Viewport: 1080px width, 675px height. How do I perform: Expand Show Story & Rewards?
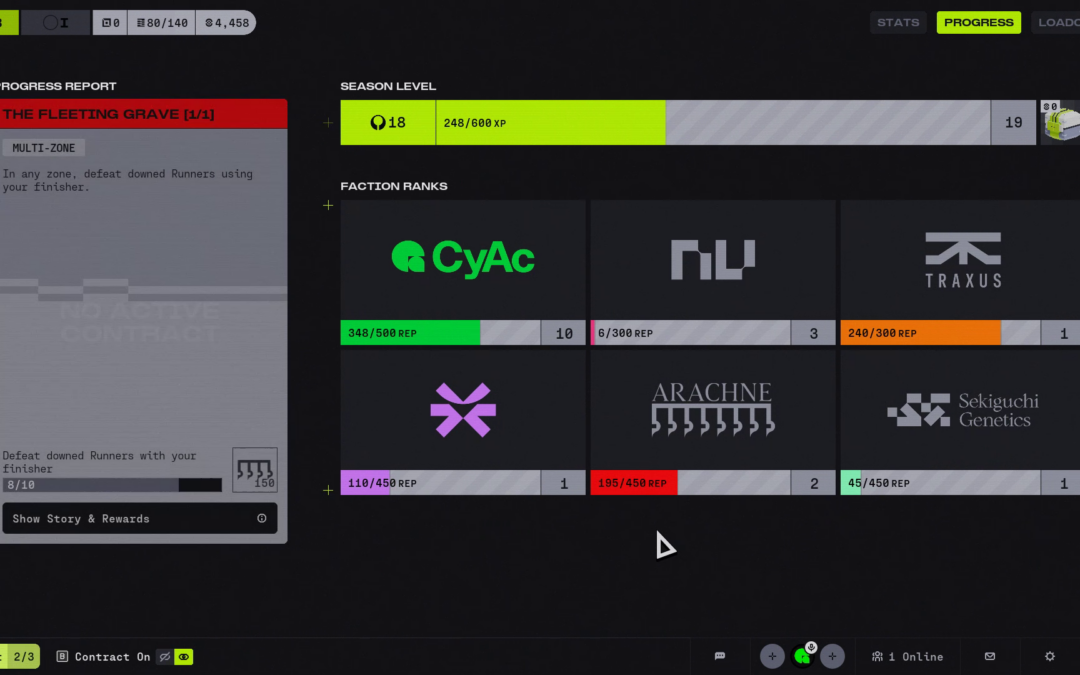(139, 518)
